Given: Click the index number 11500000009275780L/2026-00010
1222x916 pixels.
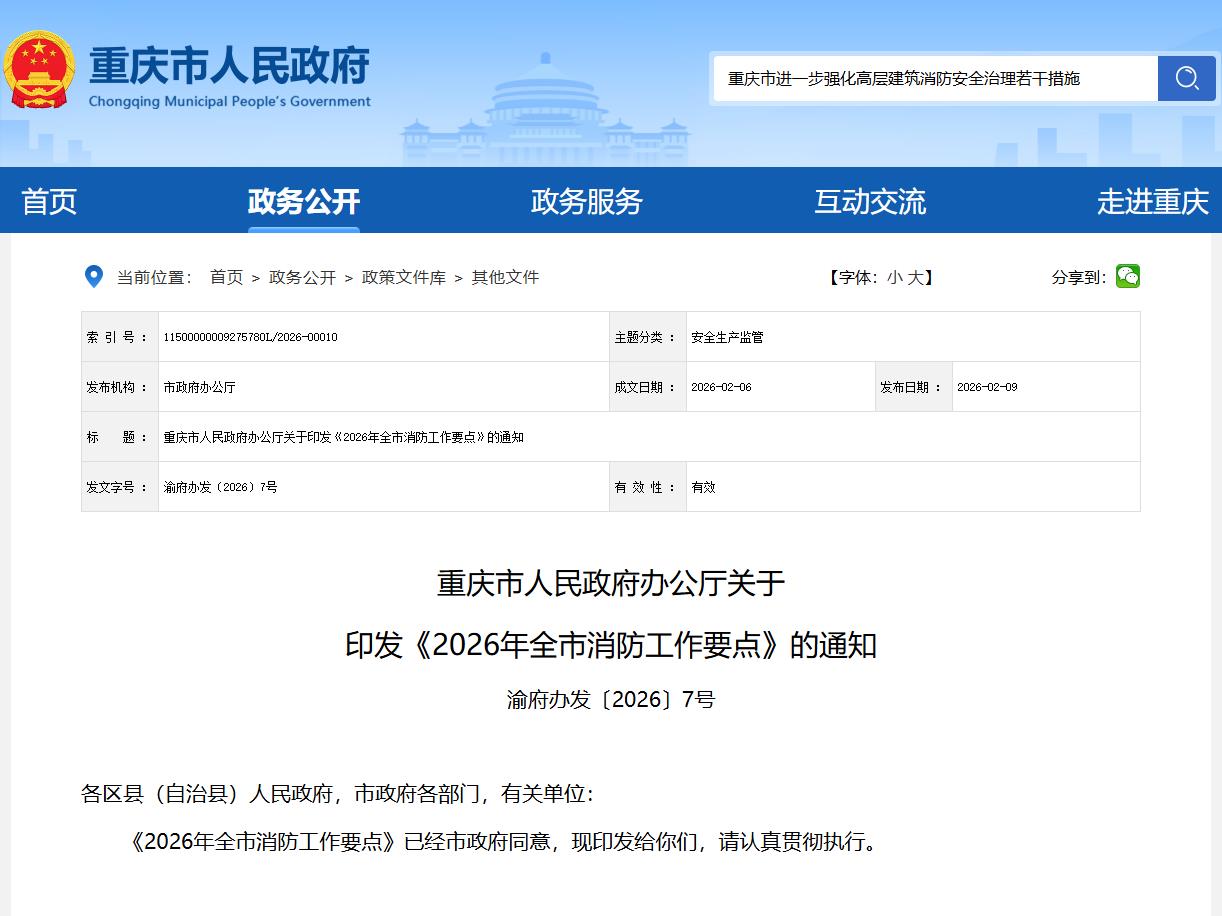Looking at the screenshot, I should tap(250, 337).
